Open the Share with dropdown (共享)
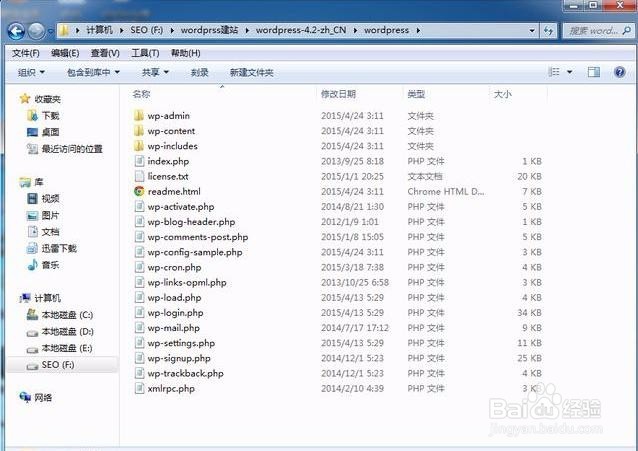The height and width of the screenshot is (451, 638). [155, 72]
